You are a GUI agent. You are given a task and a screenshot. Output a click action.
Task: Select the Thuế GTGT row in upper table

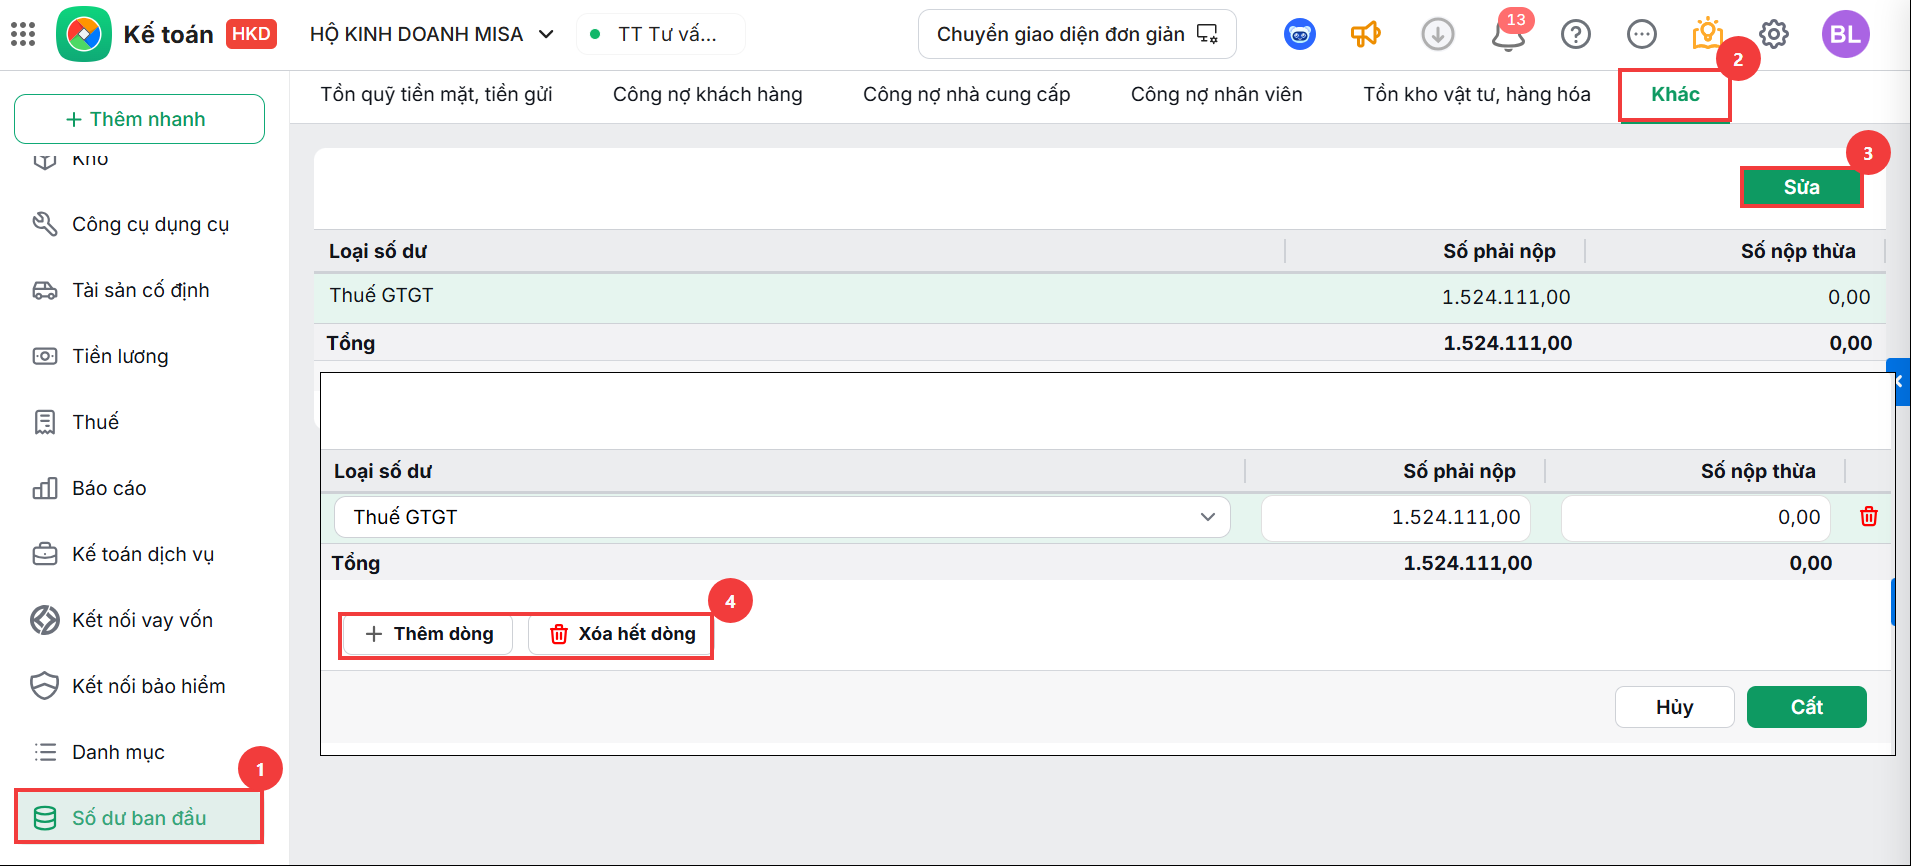pos(1100,297)
